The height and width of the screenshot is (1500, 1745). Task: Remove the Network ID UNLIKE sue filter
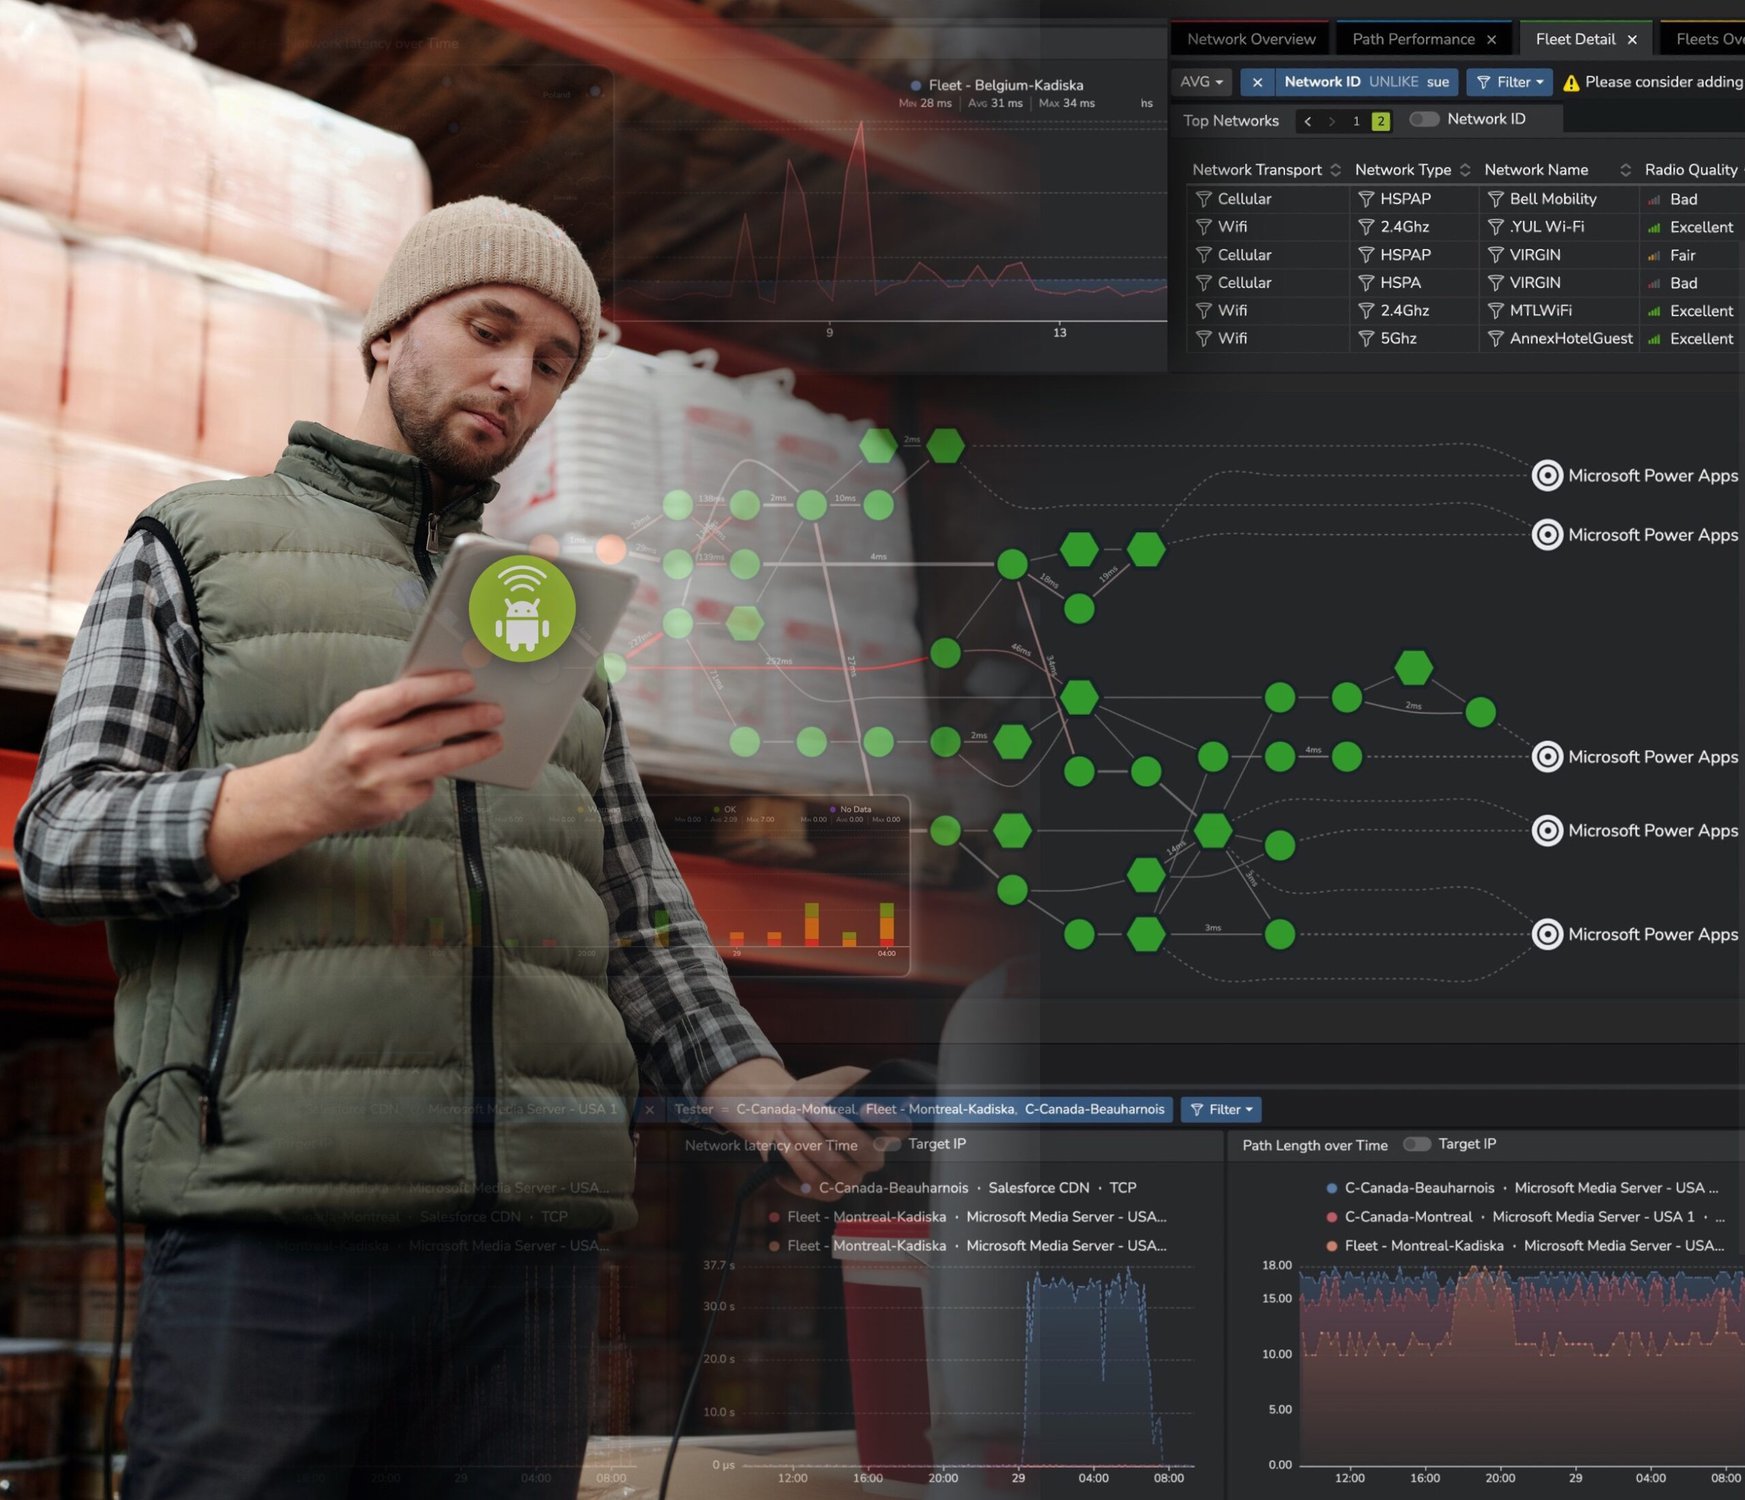coord(1257,82)
